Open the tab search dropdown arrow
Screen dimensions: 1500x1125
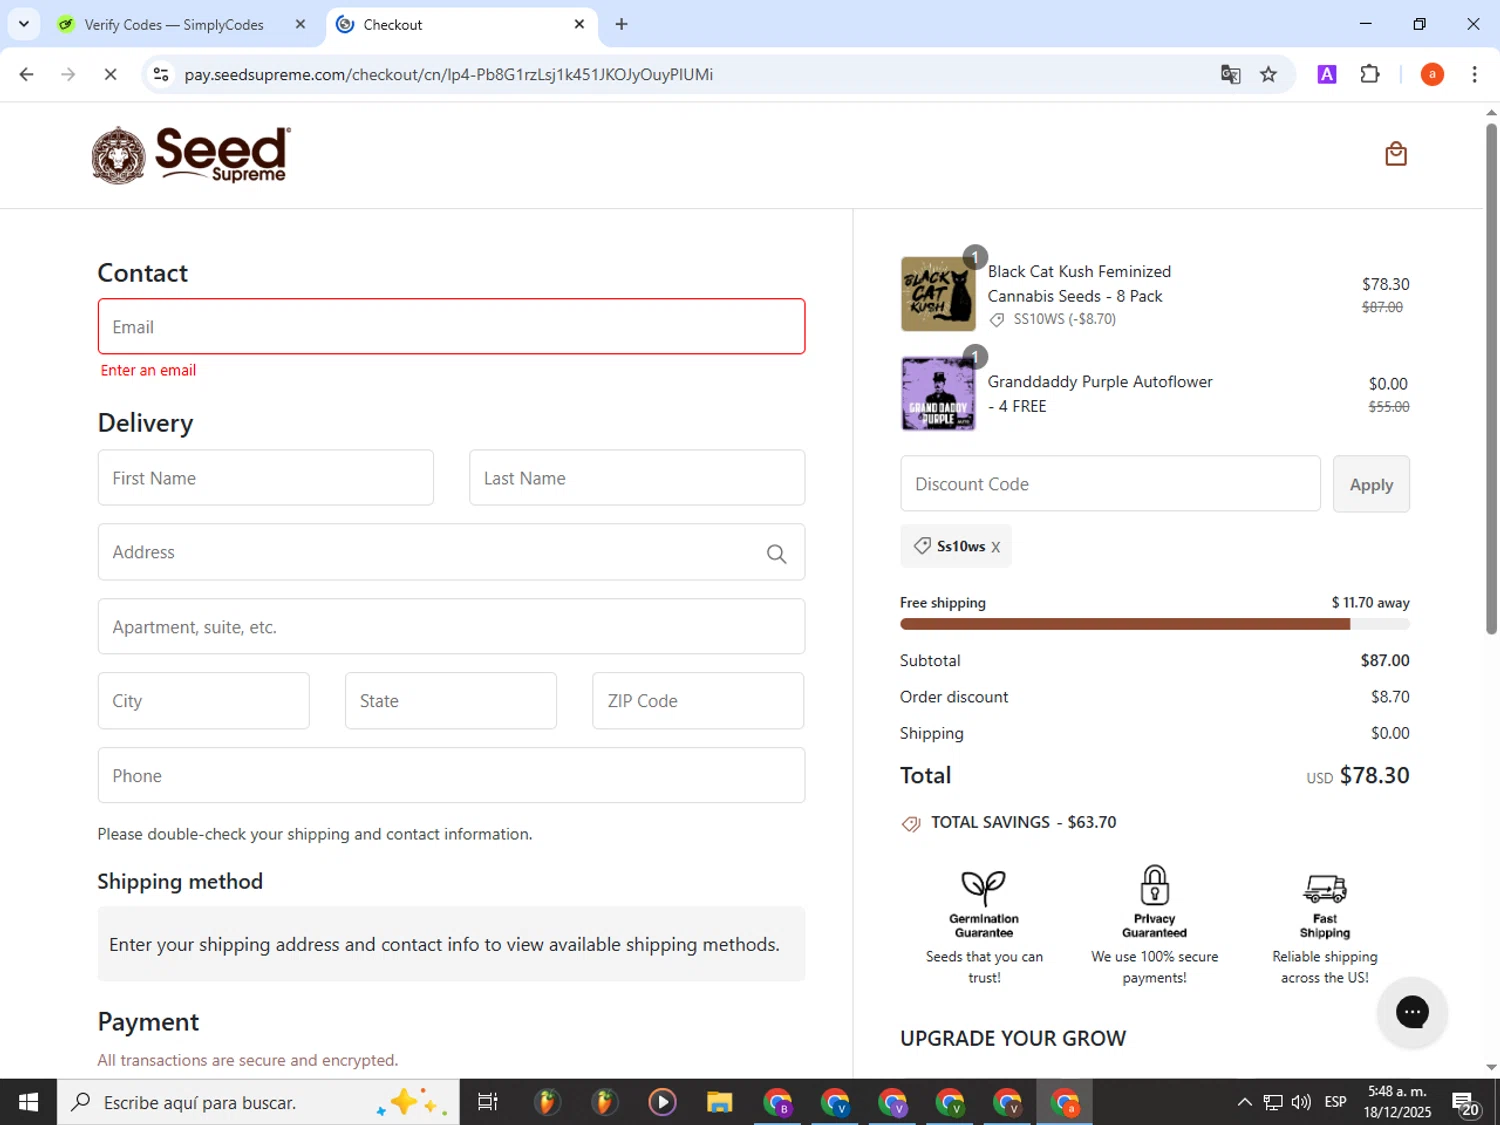(x=24, y=24)
